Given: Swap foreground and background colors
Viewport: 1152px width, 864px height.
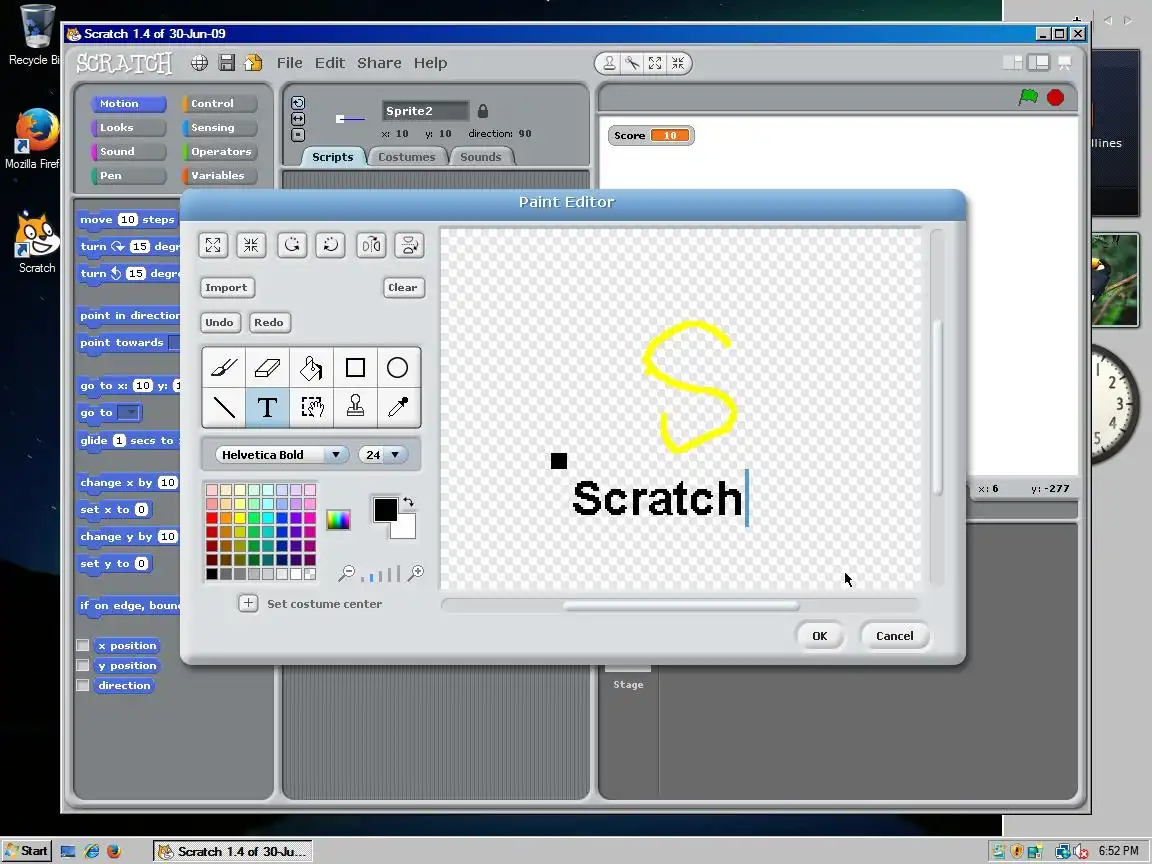Looking at the screenshot, I should click(x=408, y=503).
